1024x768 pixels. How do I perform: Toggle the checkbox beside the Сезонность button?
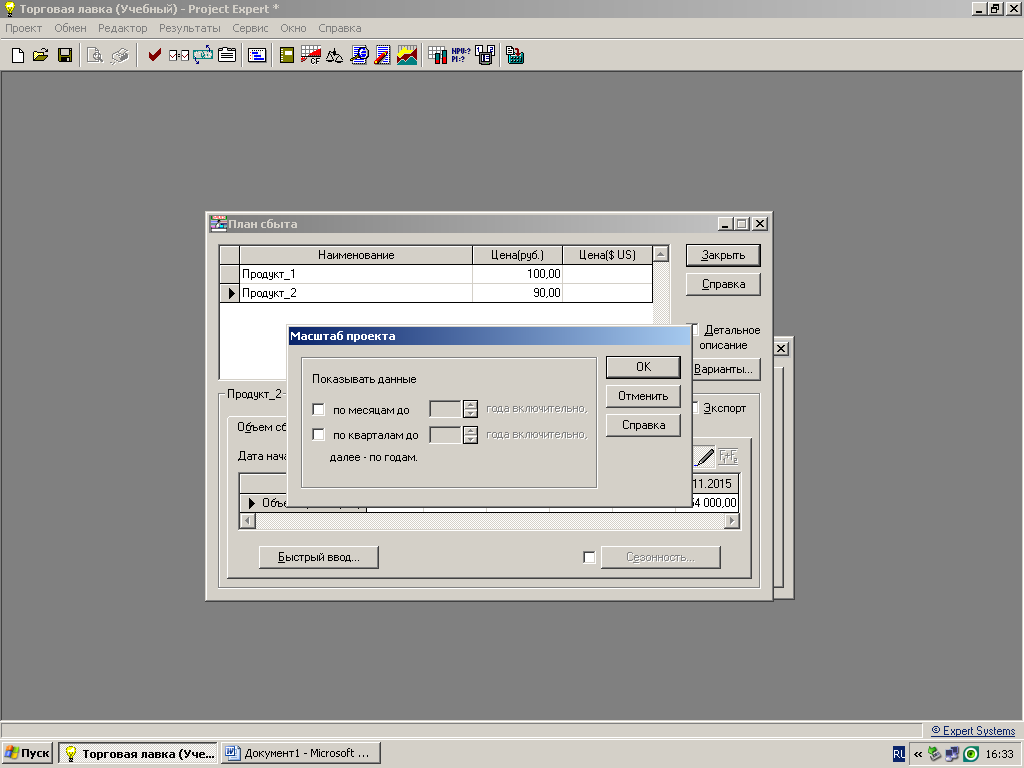pos(589,557)
